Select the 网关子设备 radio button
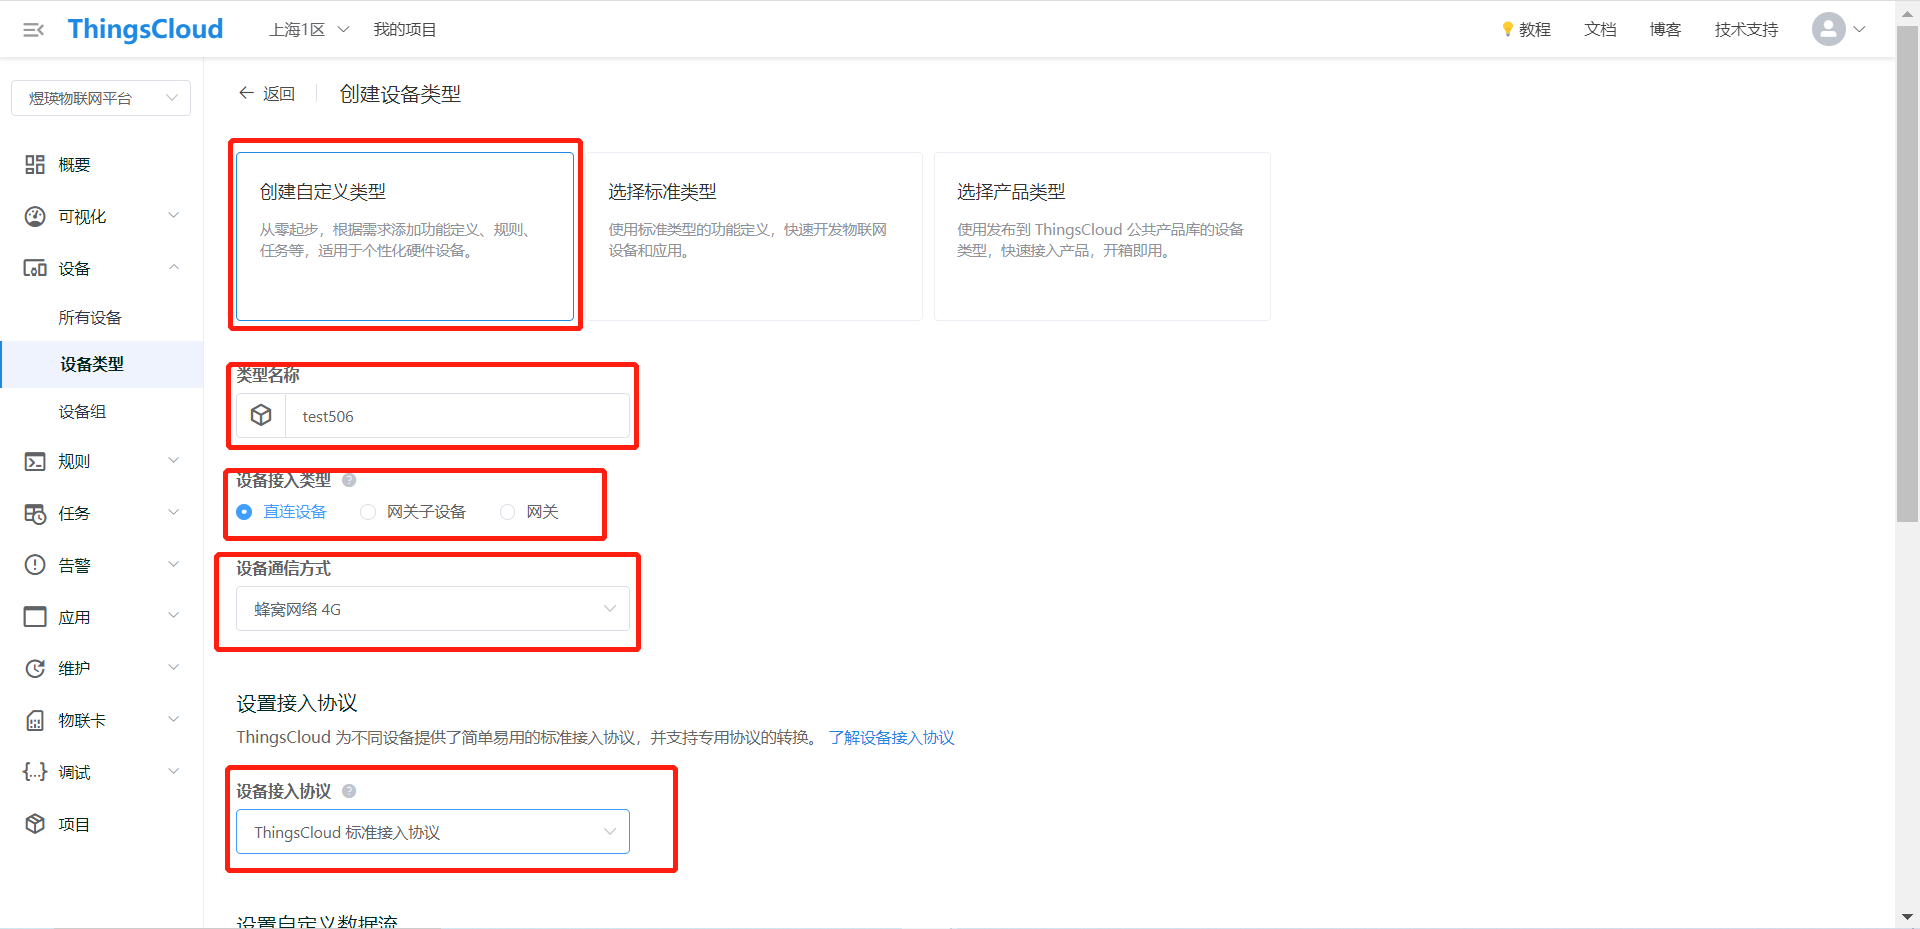The width and height of the screenshot is (1920, 929). 368,512
